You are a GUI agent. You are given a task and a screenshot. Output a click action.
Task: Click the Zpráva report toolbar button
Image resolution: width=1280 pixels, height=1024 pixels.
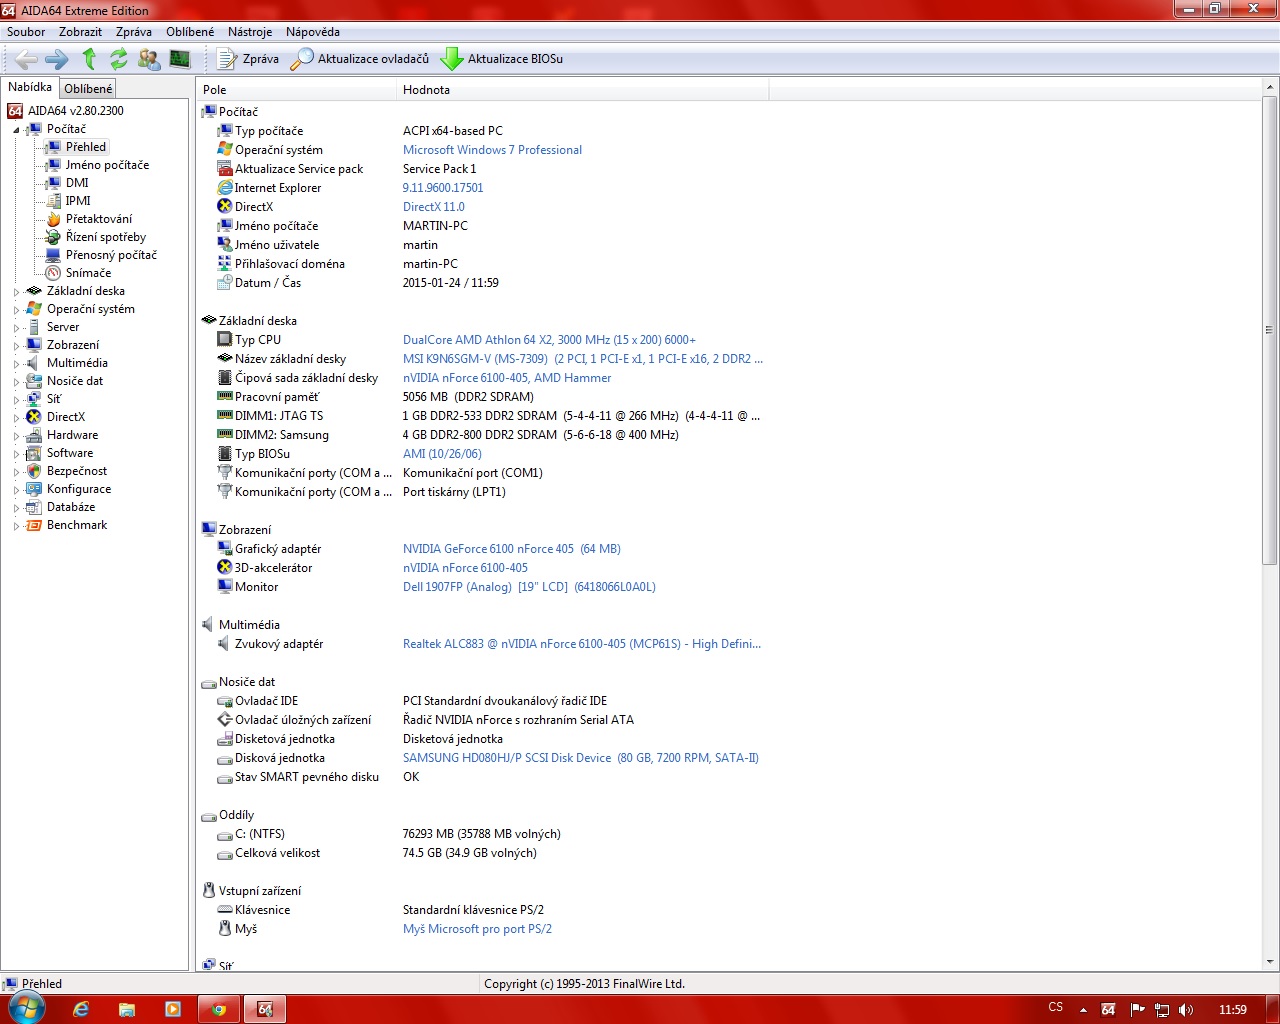tap(248, 59)
